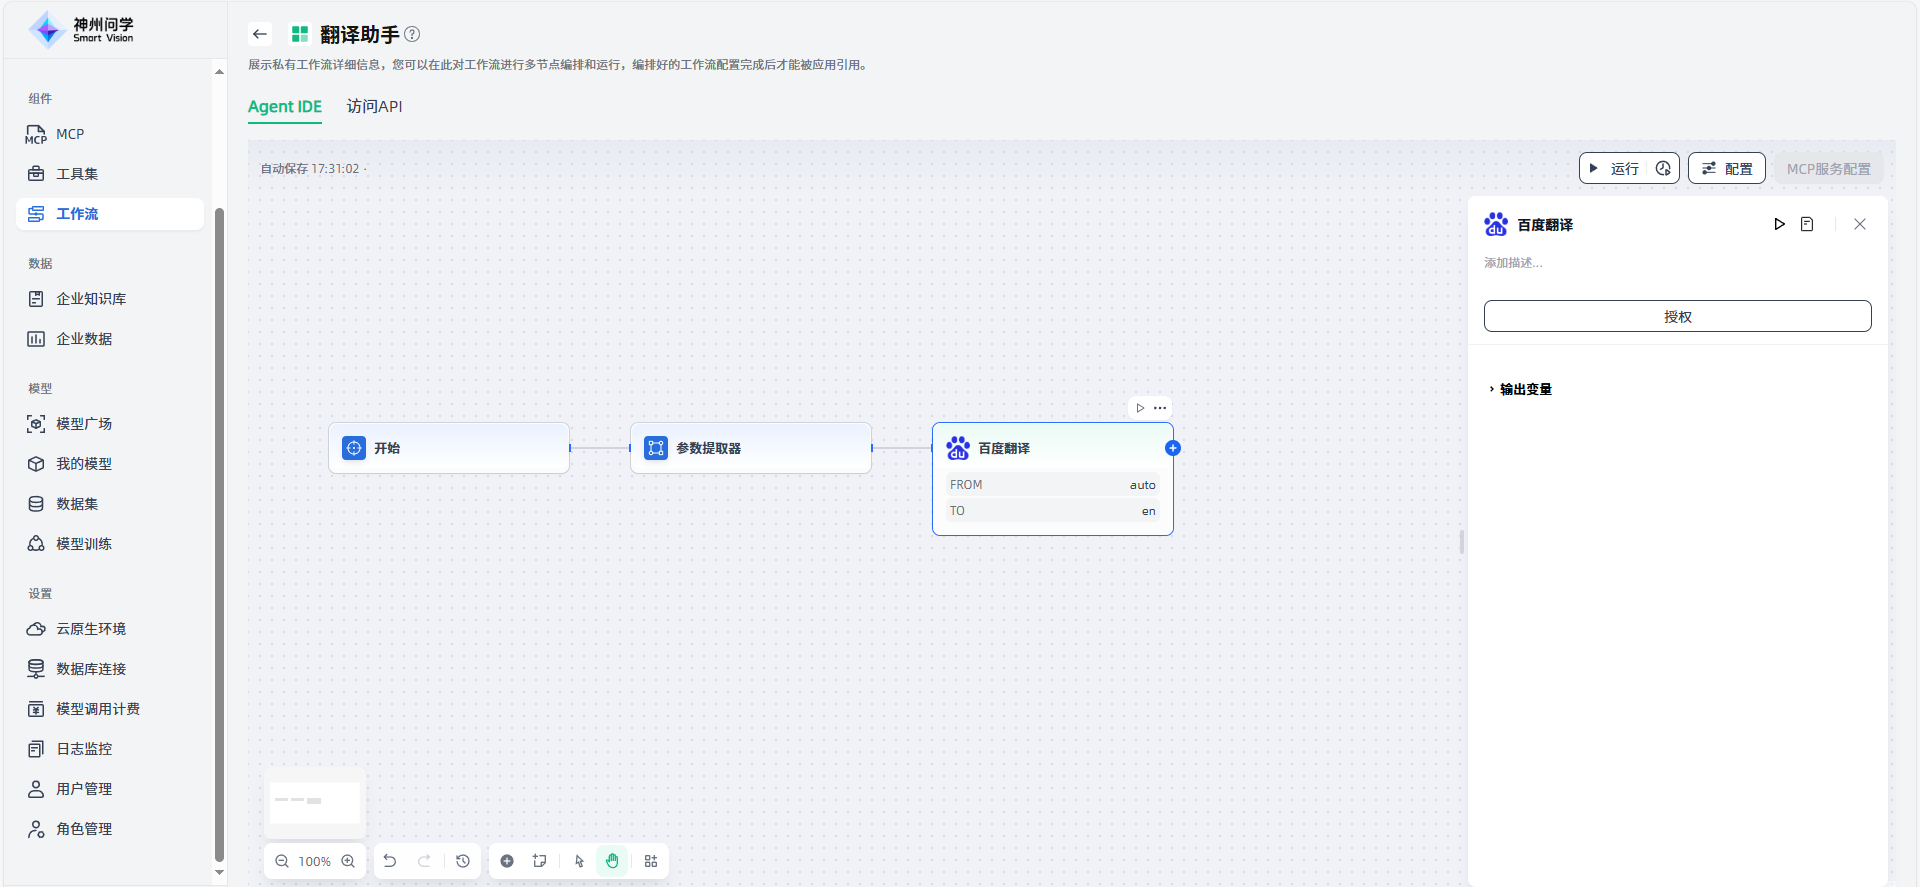Toggle the hand pan mode

[x=612, y=861]
